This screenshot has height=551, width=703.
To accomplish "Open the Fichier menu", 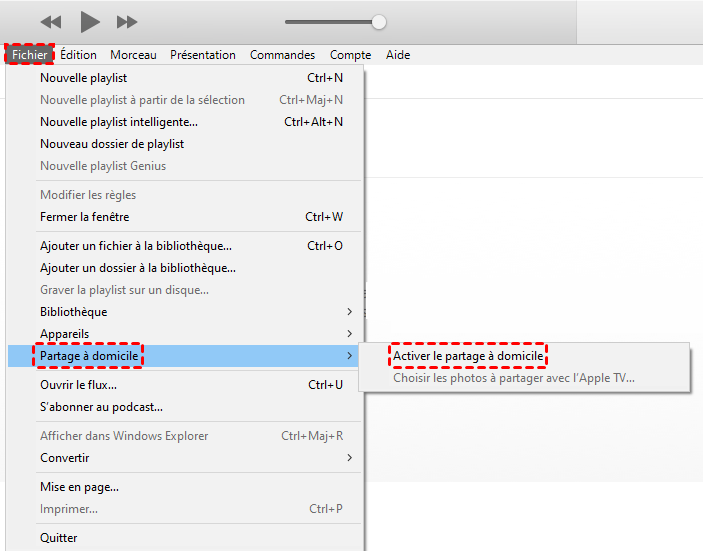I will pyautogui.click(x=29, y=55).
